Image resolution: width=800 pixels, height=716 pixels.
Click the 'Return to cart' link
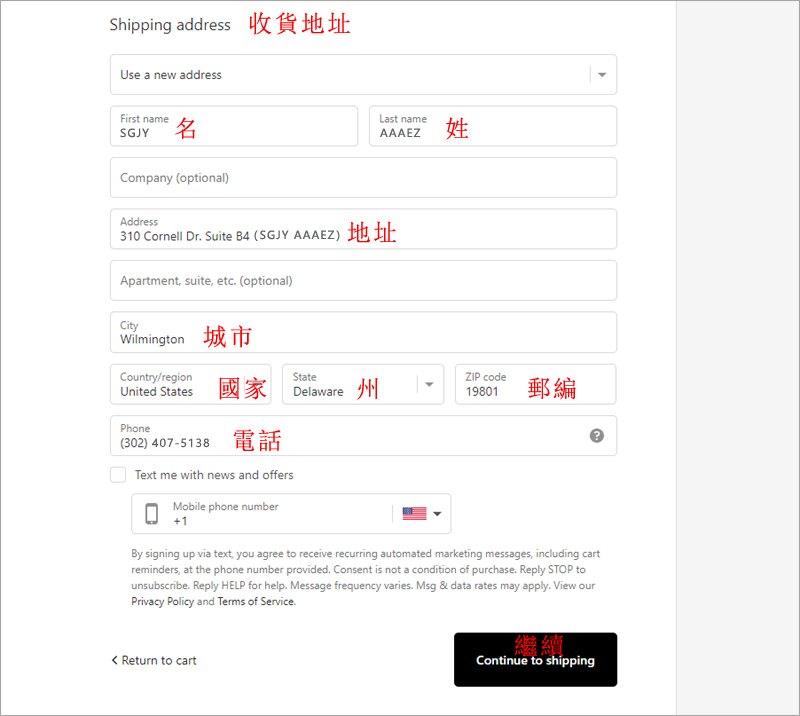click(x=159, y=660)
